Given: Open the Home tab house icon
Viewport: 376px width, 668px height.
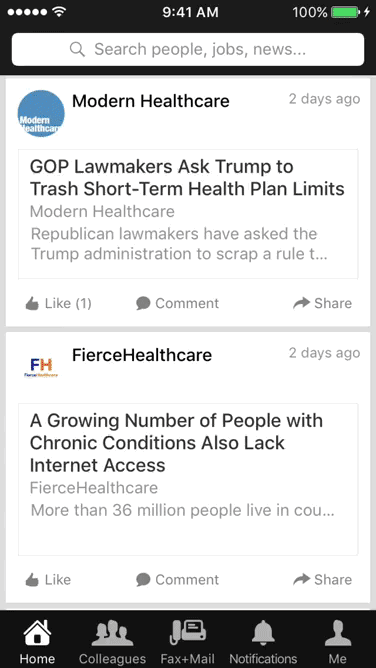Looking at the screenshot, I should pos(37,633).
